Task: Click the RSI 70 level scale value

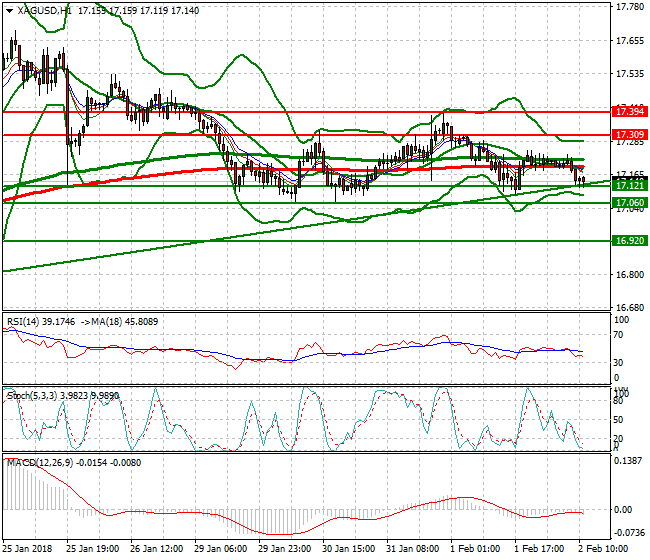Action: 618,335
